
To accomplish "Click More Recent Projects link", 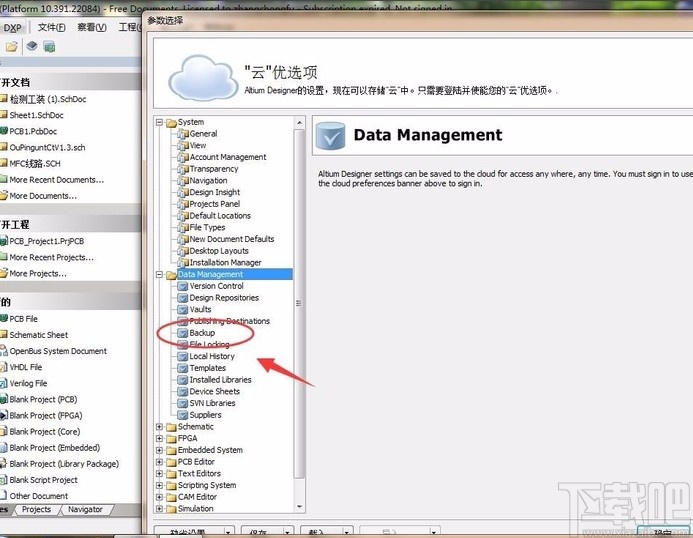I will pyautogui.click(x=51, y=257).
